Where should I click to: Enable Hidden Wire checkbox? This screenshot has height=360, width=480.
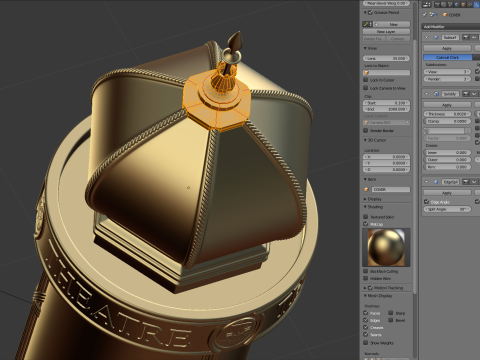tap(366, 278)
